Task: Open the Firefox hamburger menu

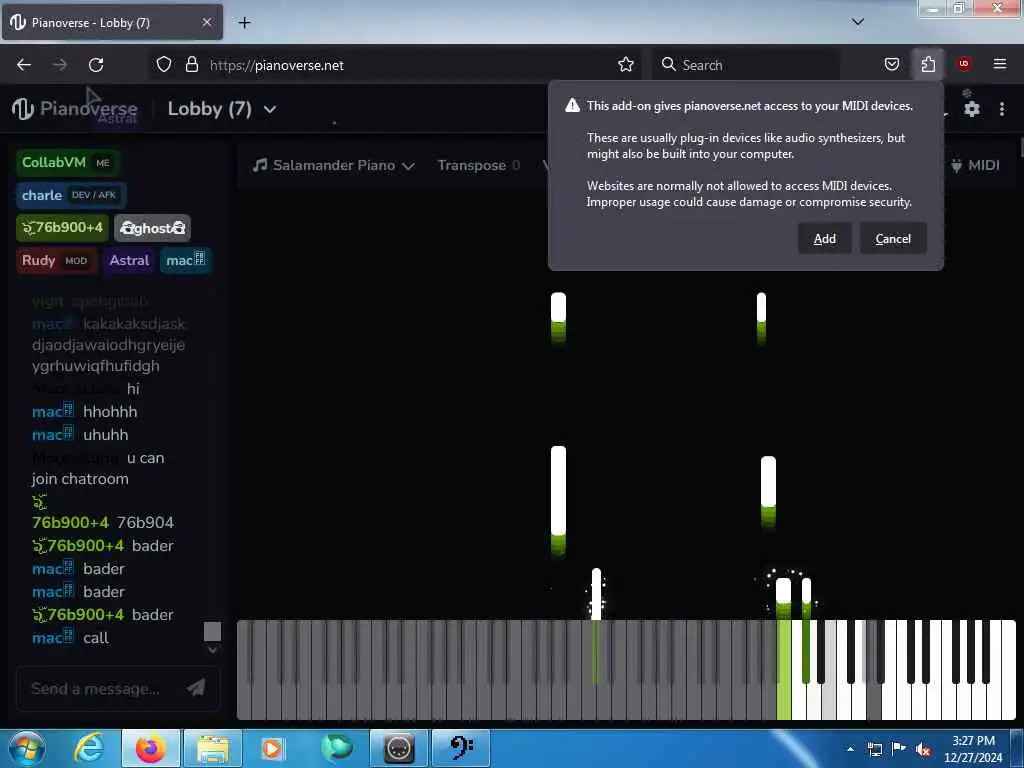Action: pos(999,64)
